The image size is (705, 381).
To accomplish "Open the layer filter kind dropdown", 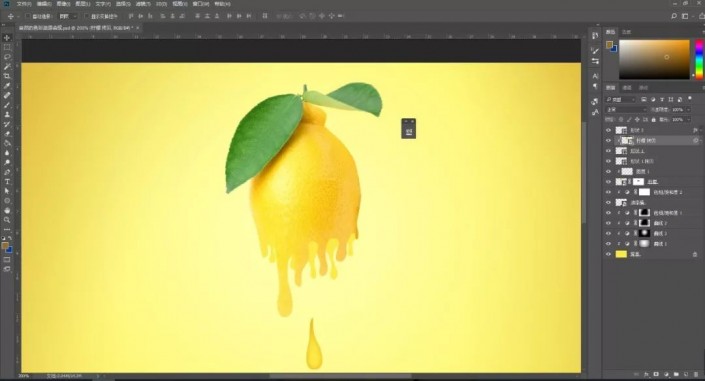I will 620,99.
